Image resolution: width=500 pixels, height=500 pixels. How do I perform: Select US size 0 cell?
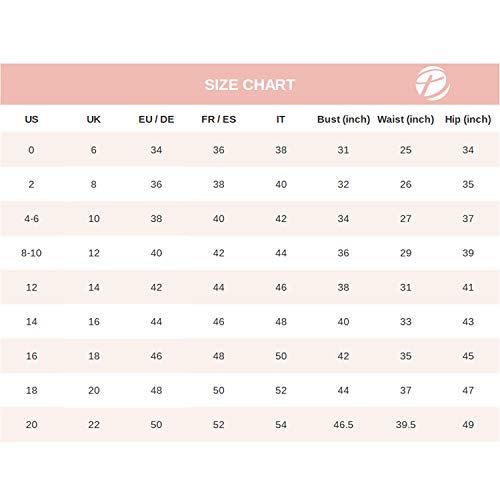click(x=31, y=150)
